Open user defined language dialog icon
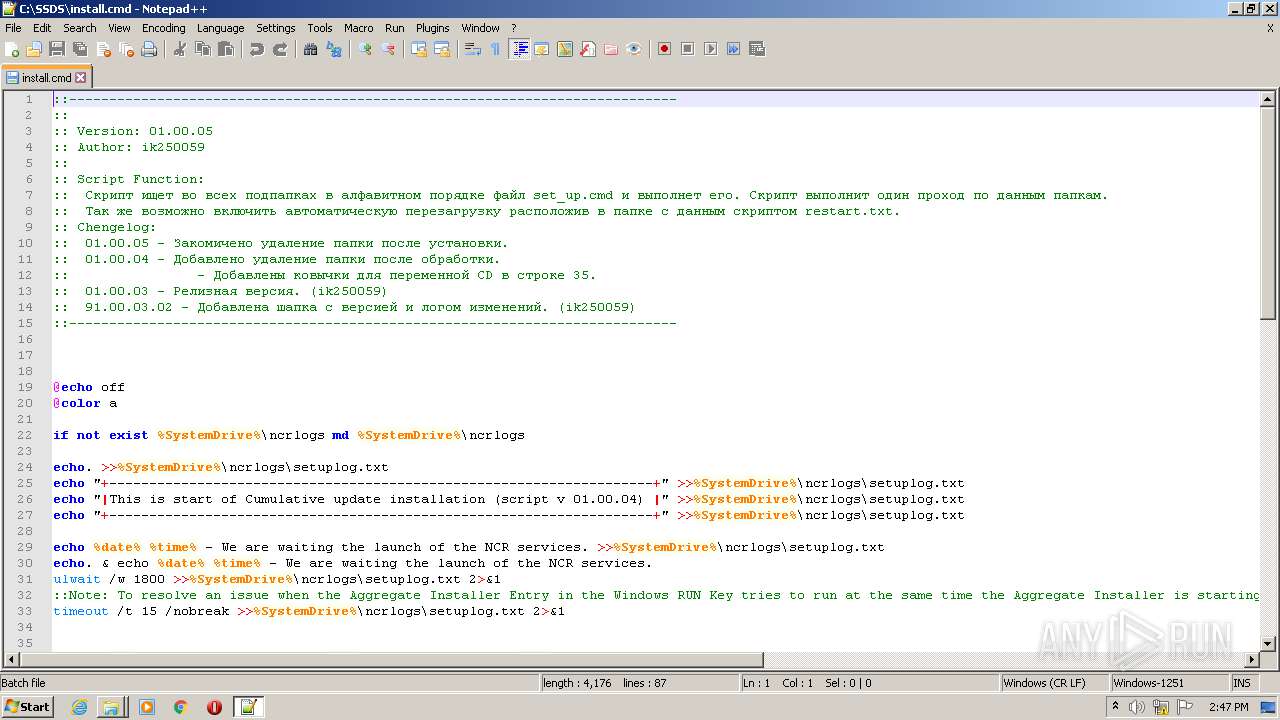 click(542, 49)
